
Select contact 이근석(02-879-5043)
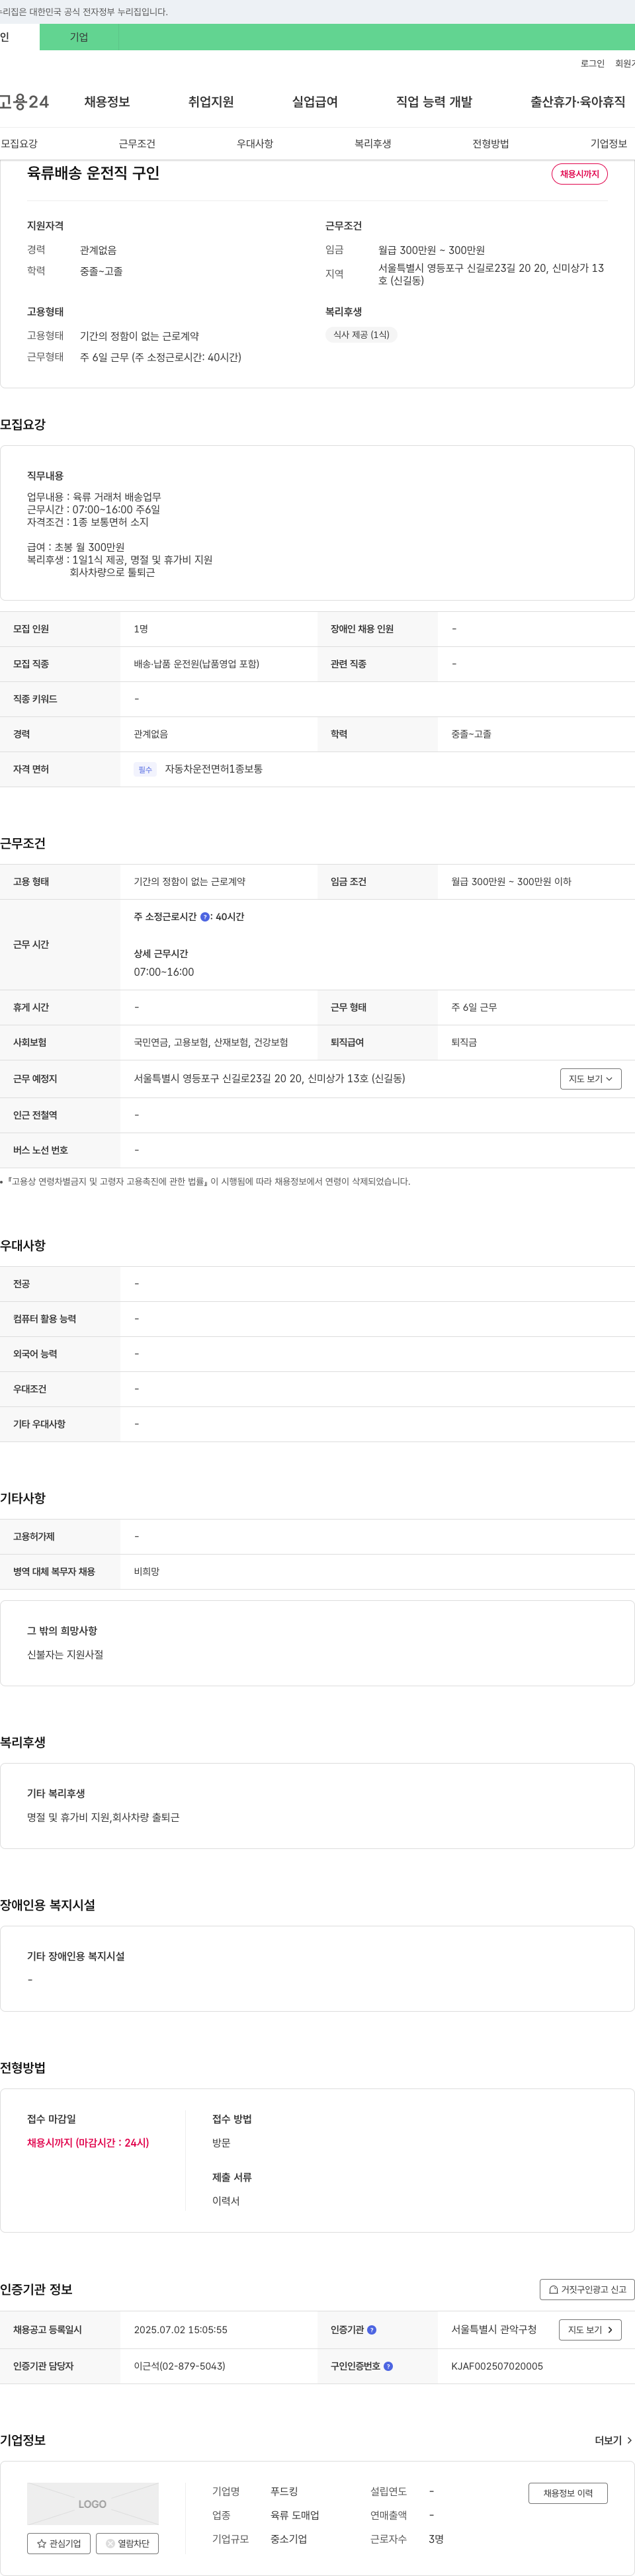pos(180,2366)
